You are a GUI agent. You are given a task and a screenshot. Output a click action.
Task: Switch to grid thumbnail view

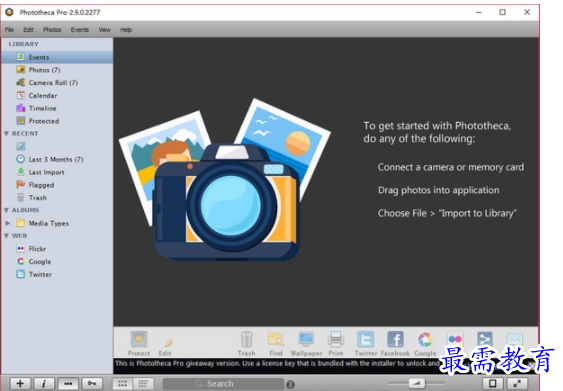[122, 384]
